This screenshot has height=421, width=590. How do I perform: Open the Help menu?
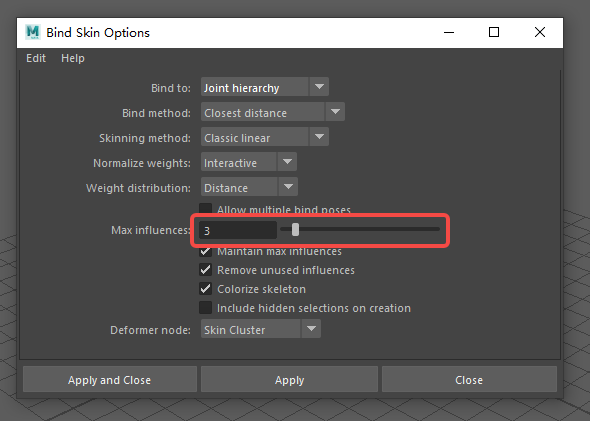point(73,58)
